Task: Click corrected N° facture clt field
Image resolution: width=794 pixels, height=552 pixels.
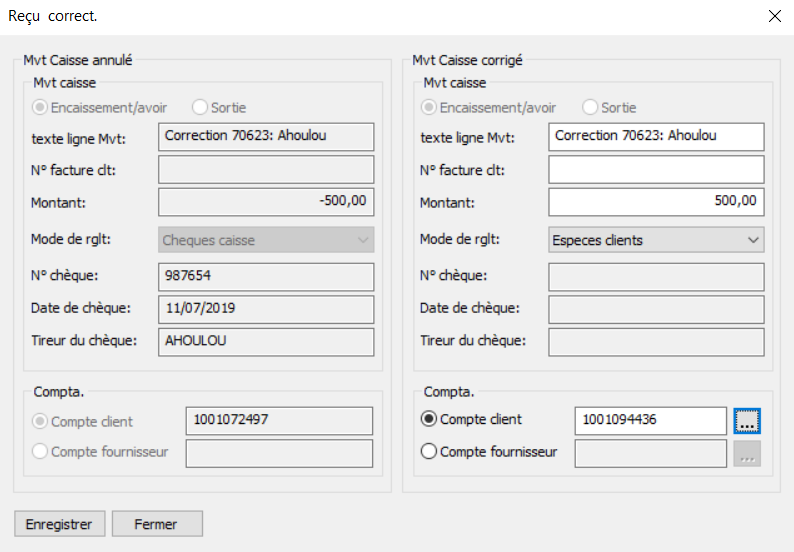Action: [656, 169]
